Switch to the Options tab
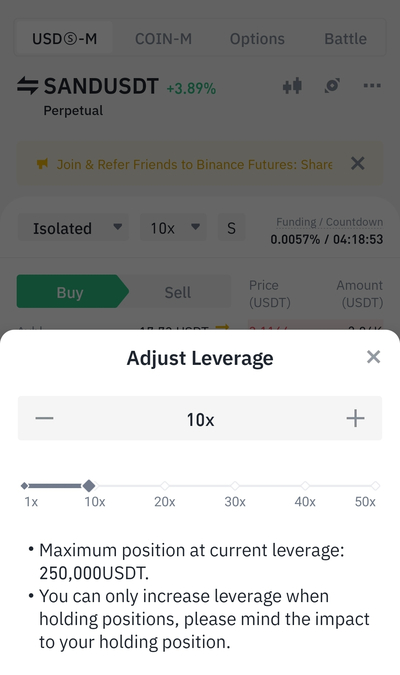The width and height of the screenshot is (400, 675). point(257,39)
